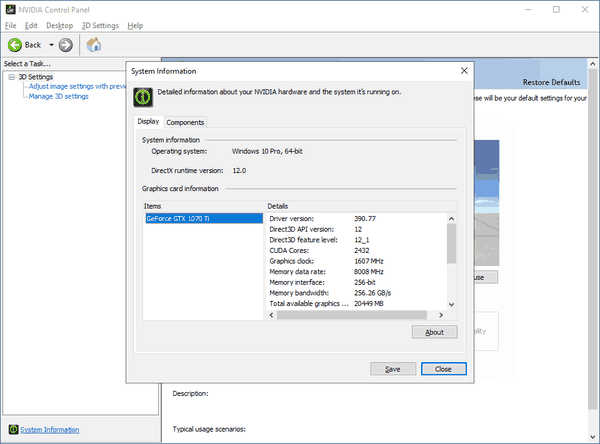Collapse the 3D Settings tree node
600x444 pixels.
(x=11, y=77)
